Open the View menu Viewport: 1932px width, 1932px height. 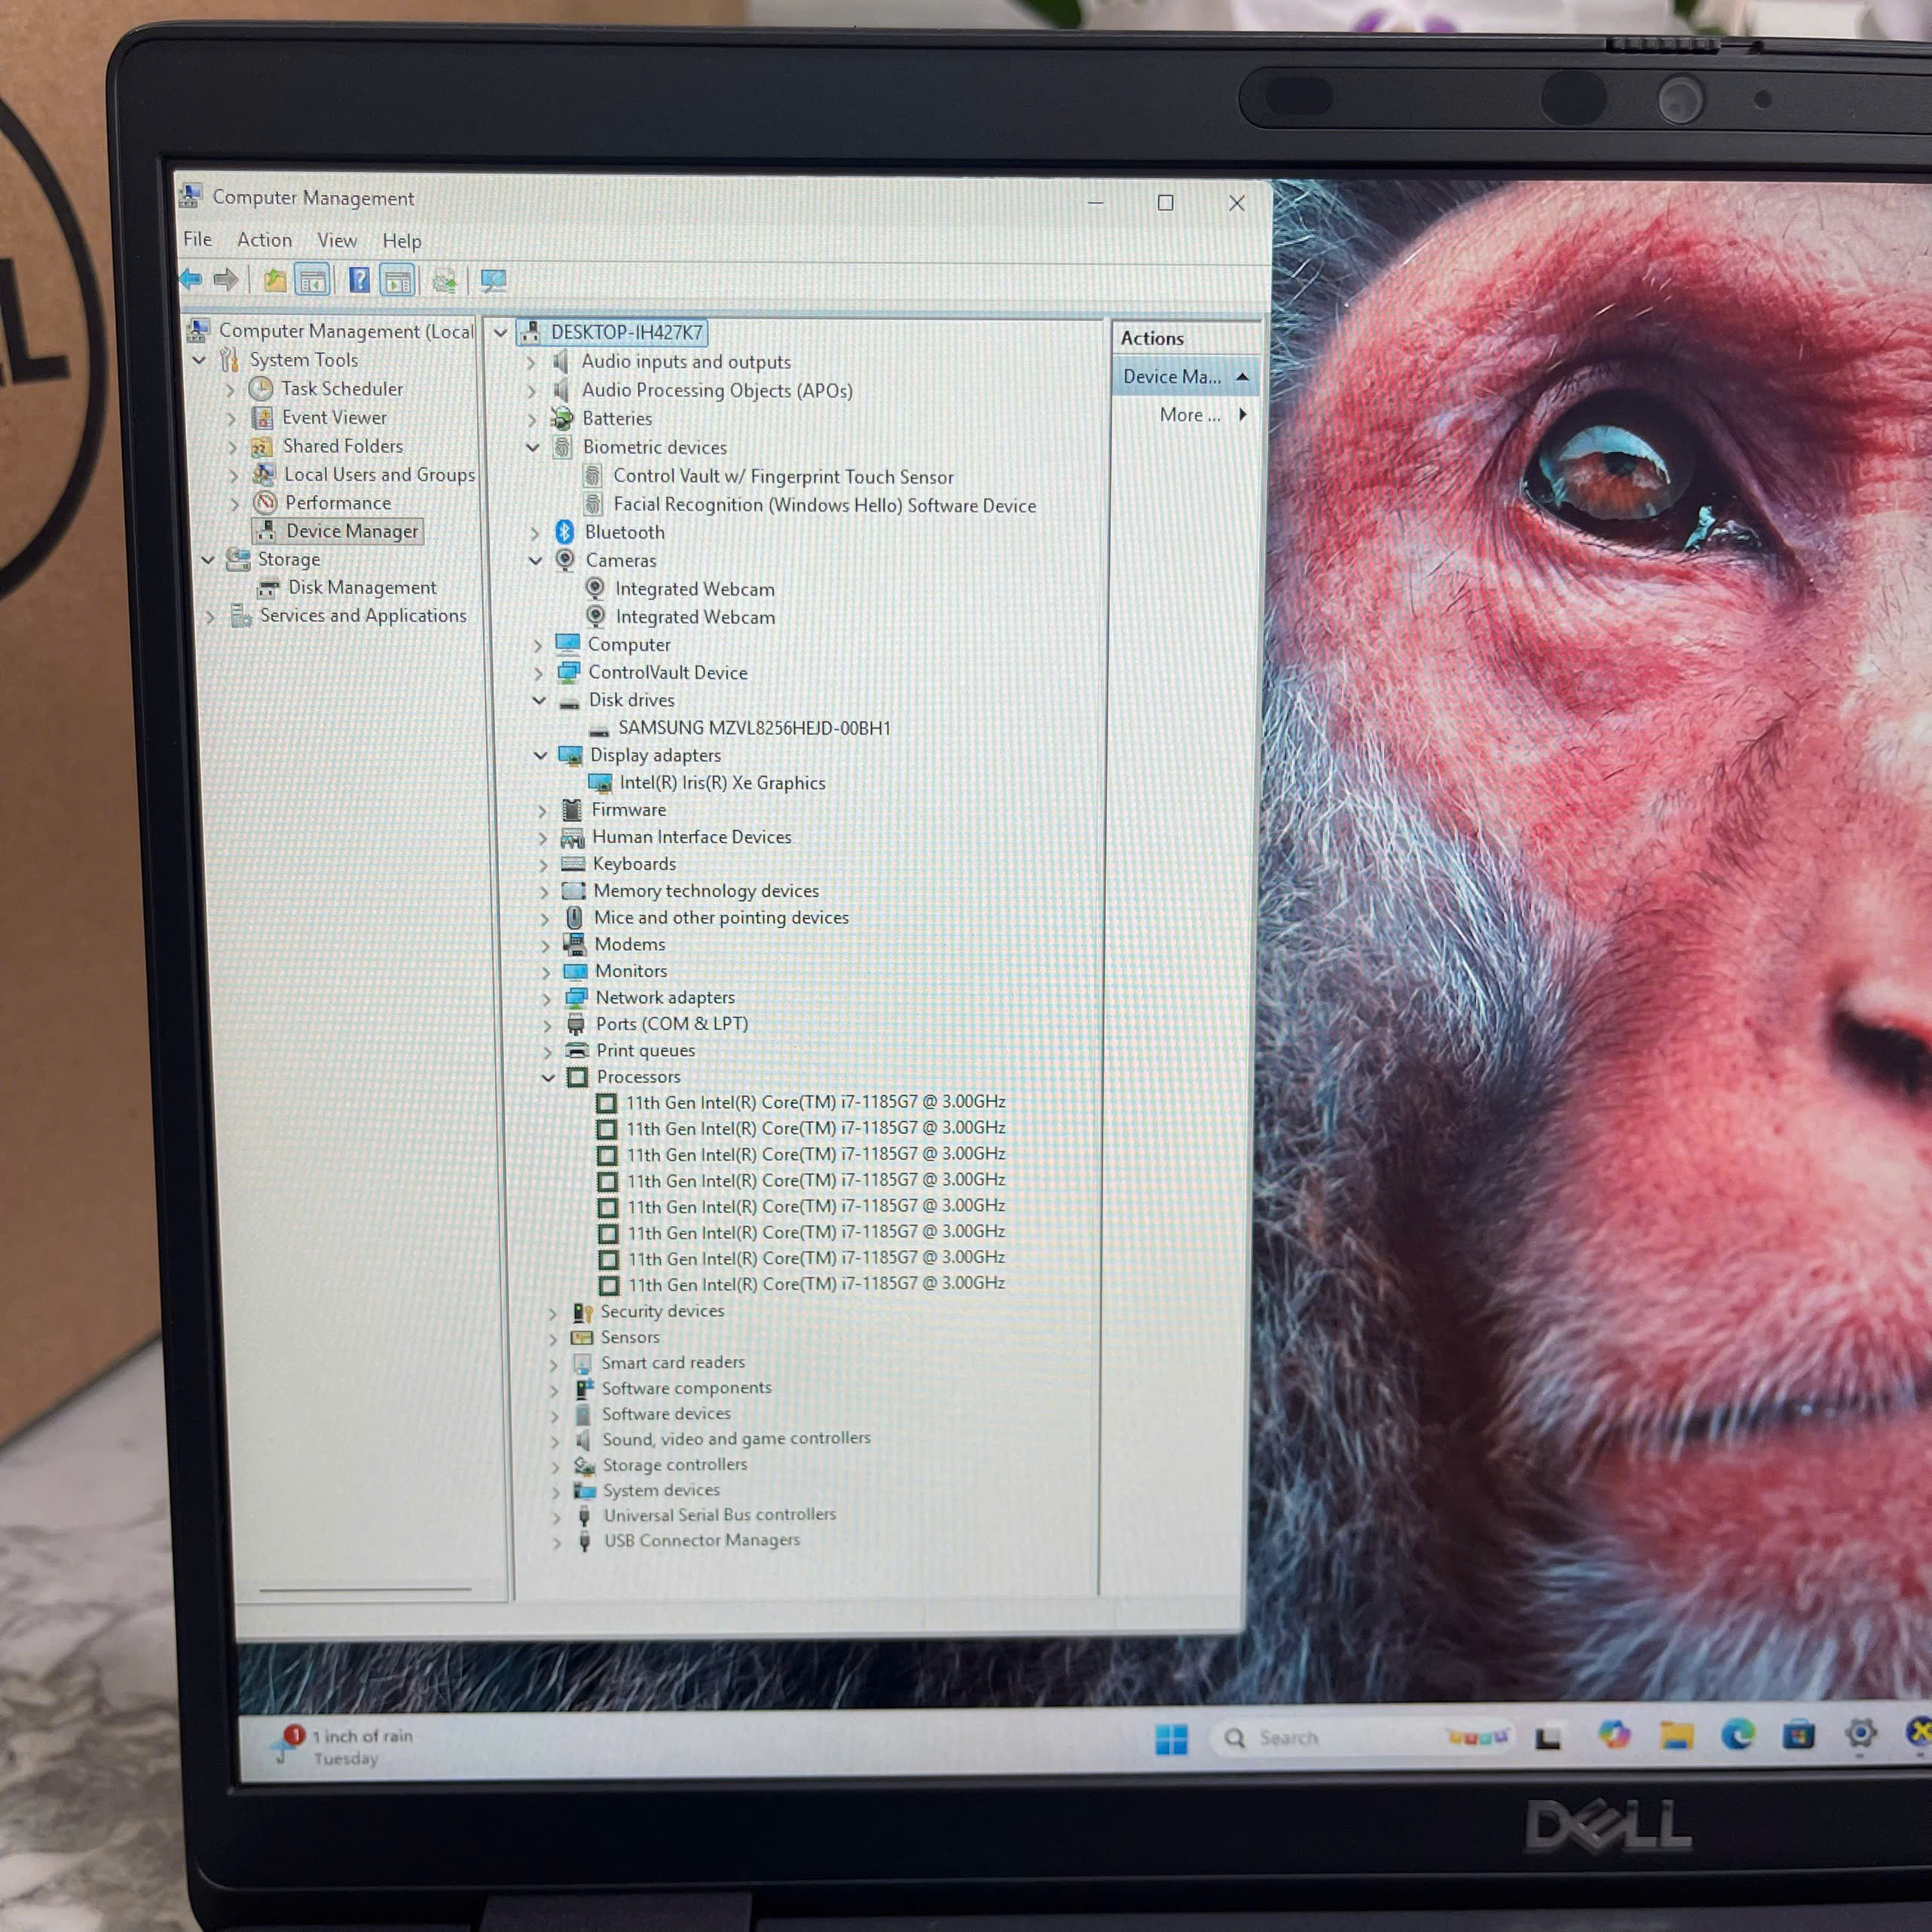(337, 241)
